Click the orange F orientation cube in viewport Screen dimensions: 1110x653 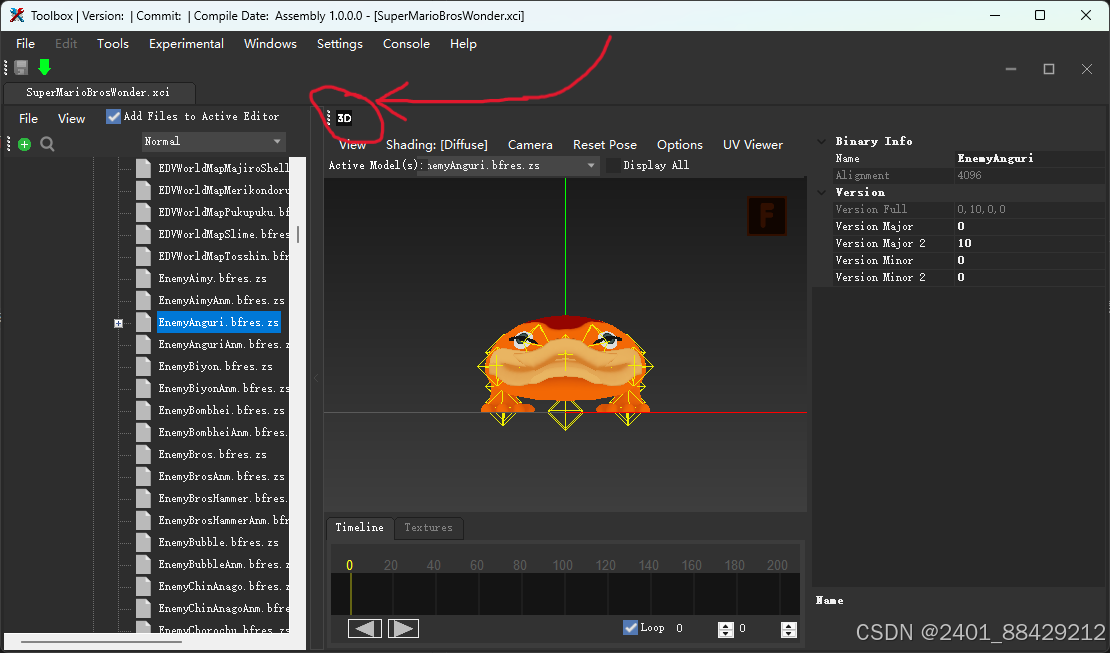(x=767, y=215)
